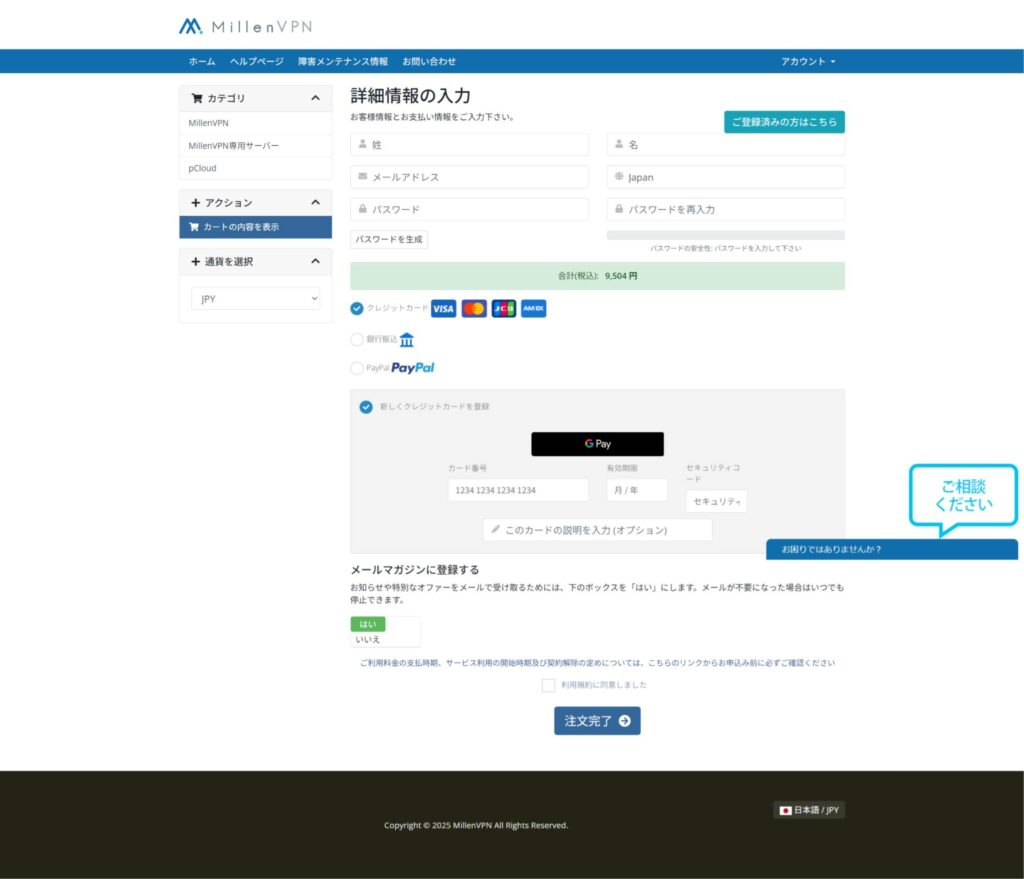
Task: Click the JCB card icon
Action: click(504, 309)
